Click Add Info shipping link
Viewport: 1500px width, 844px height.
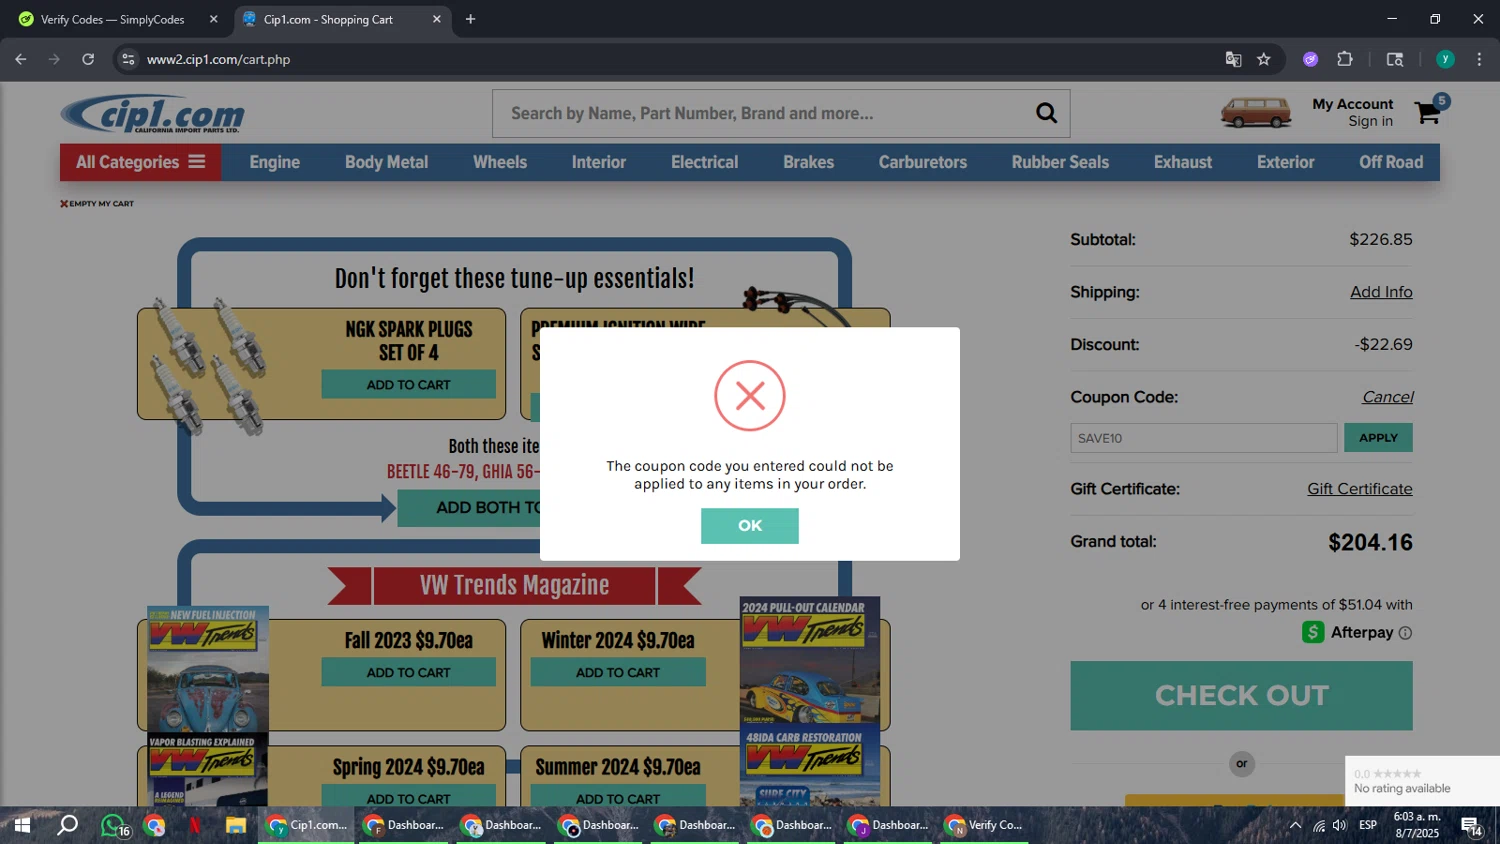click(x=1381, y=292)
